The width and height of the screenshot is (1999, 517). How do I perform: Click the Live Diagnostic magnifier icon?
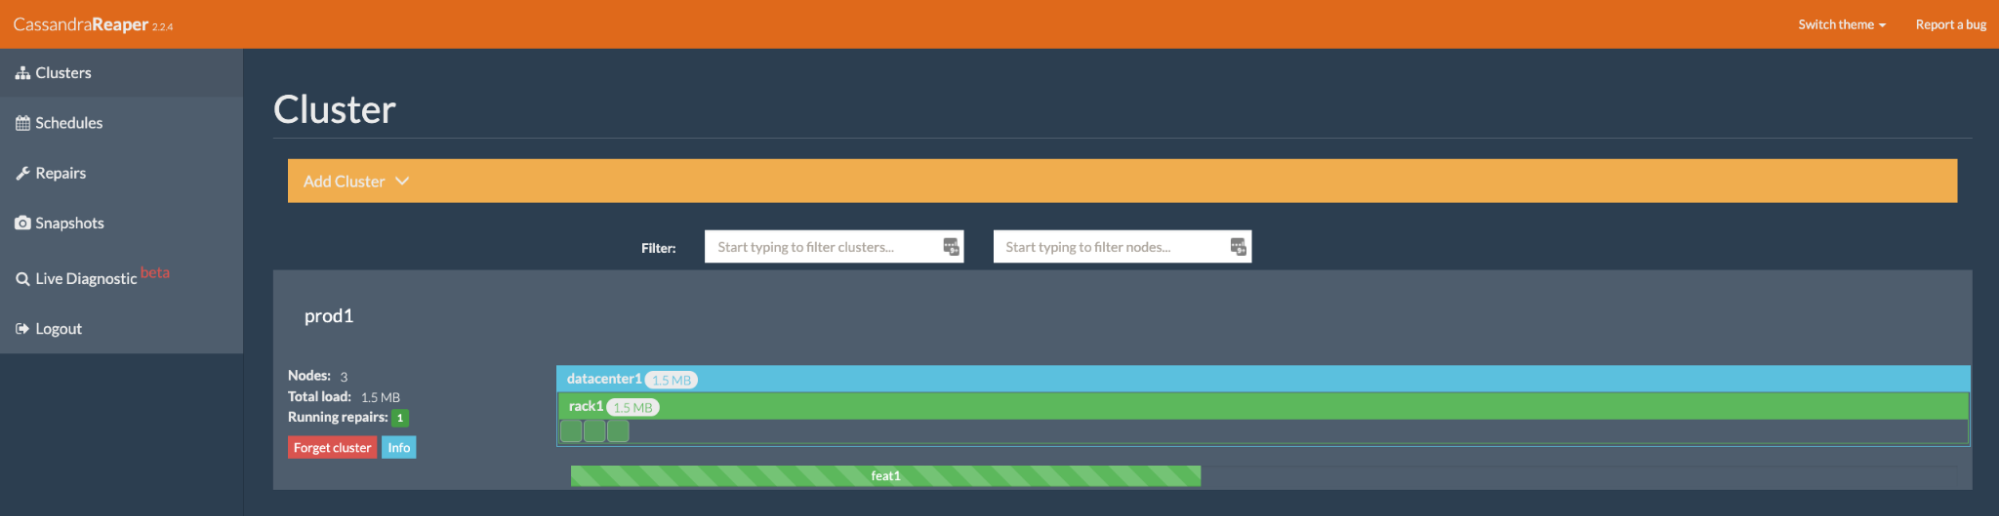pos(22,279)
